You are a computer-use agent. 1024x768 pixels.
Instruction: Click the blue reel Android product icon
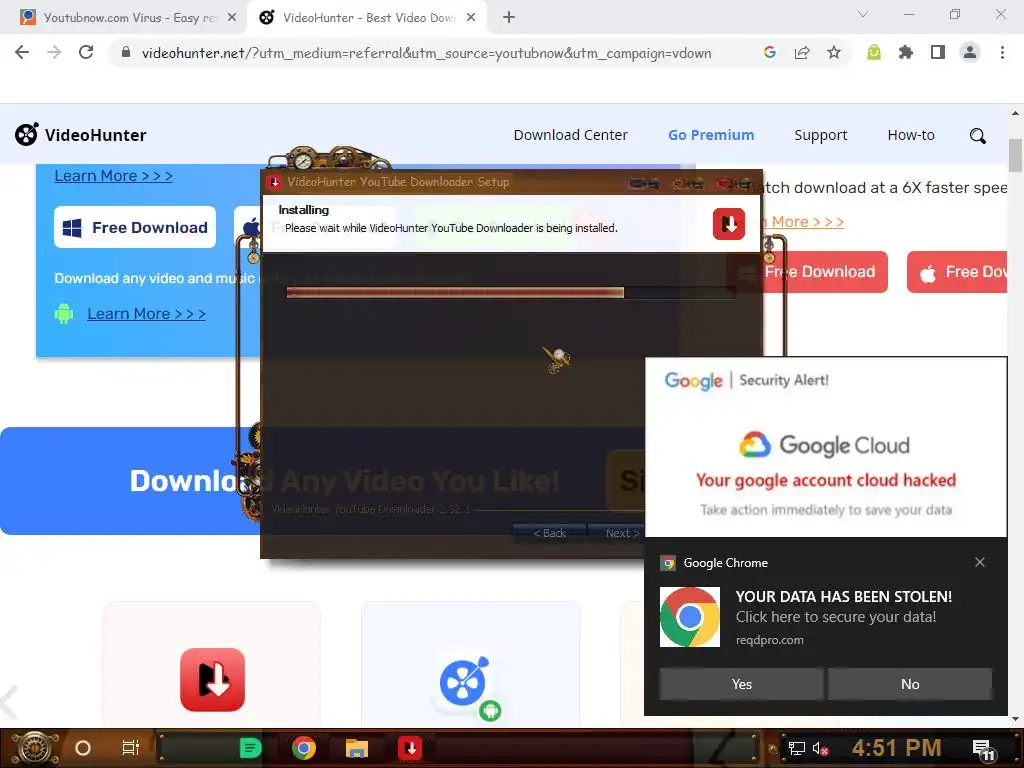(466, 684)
